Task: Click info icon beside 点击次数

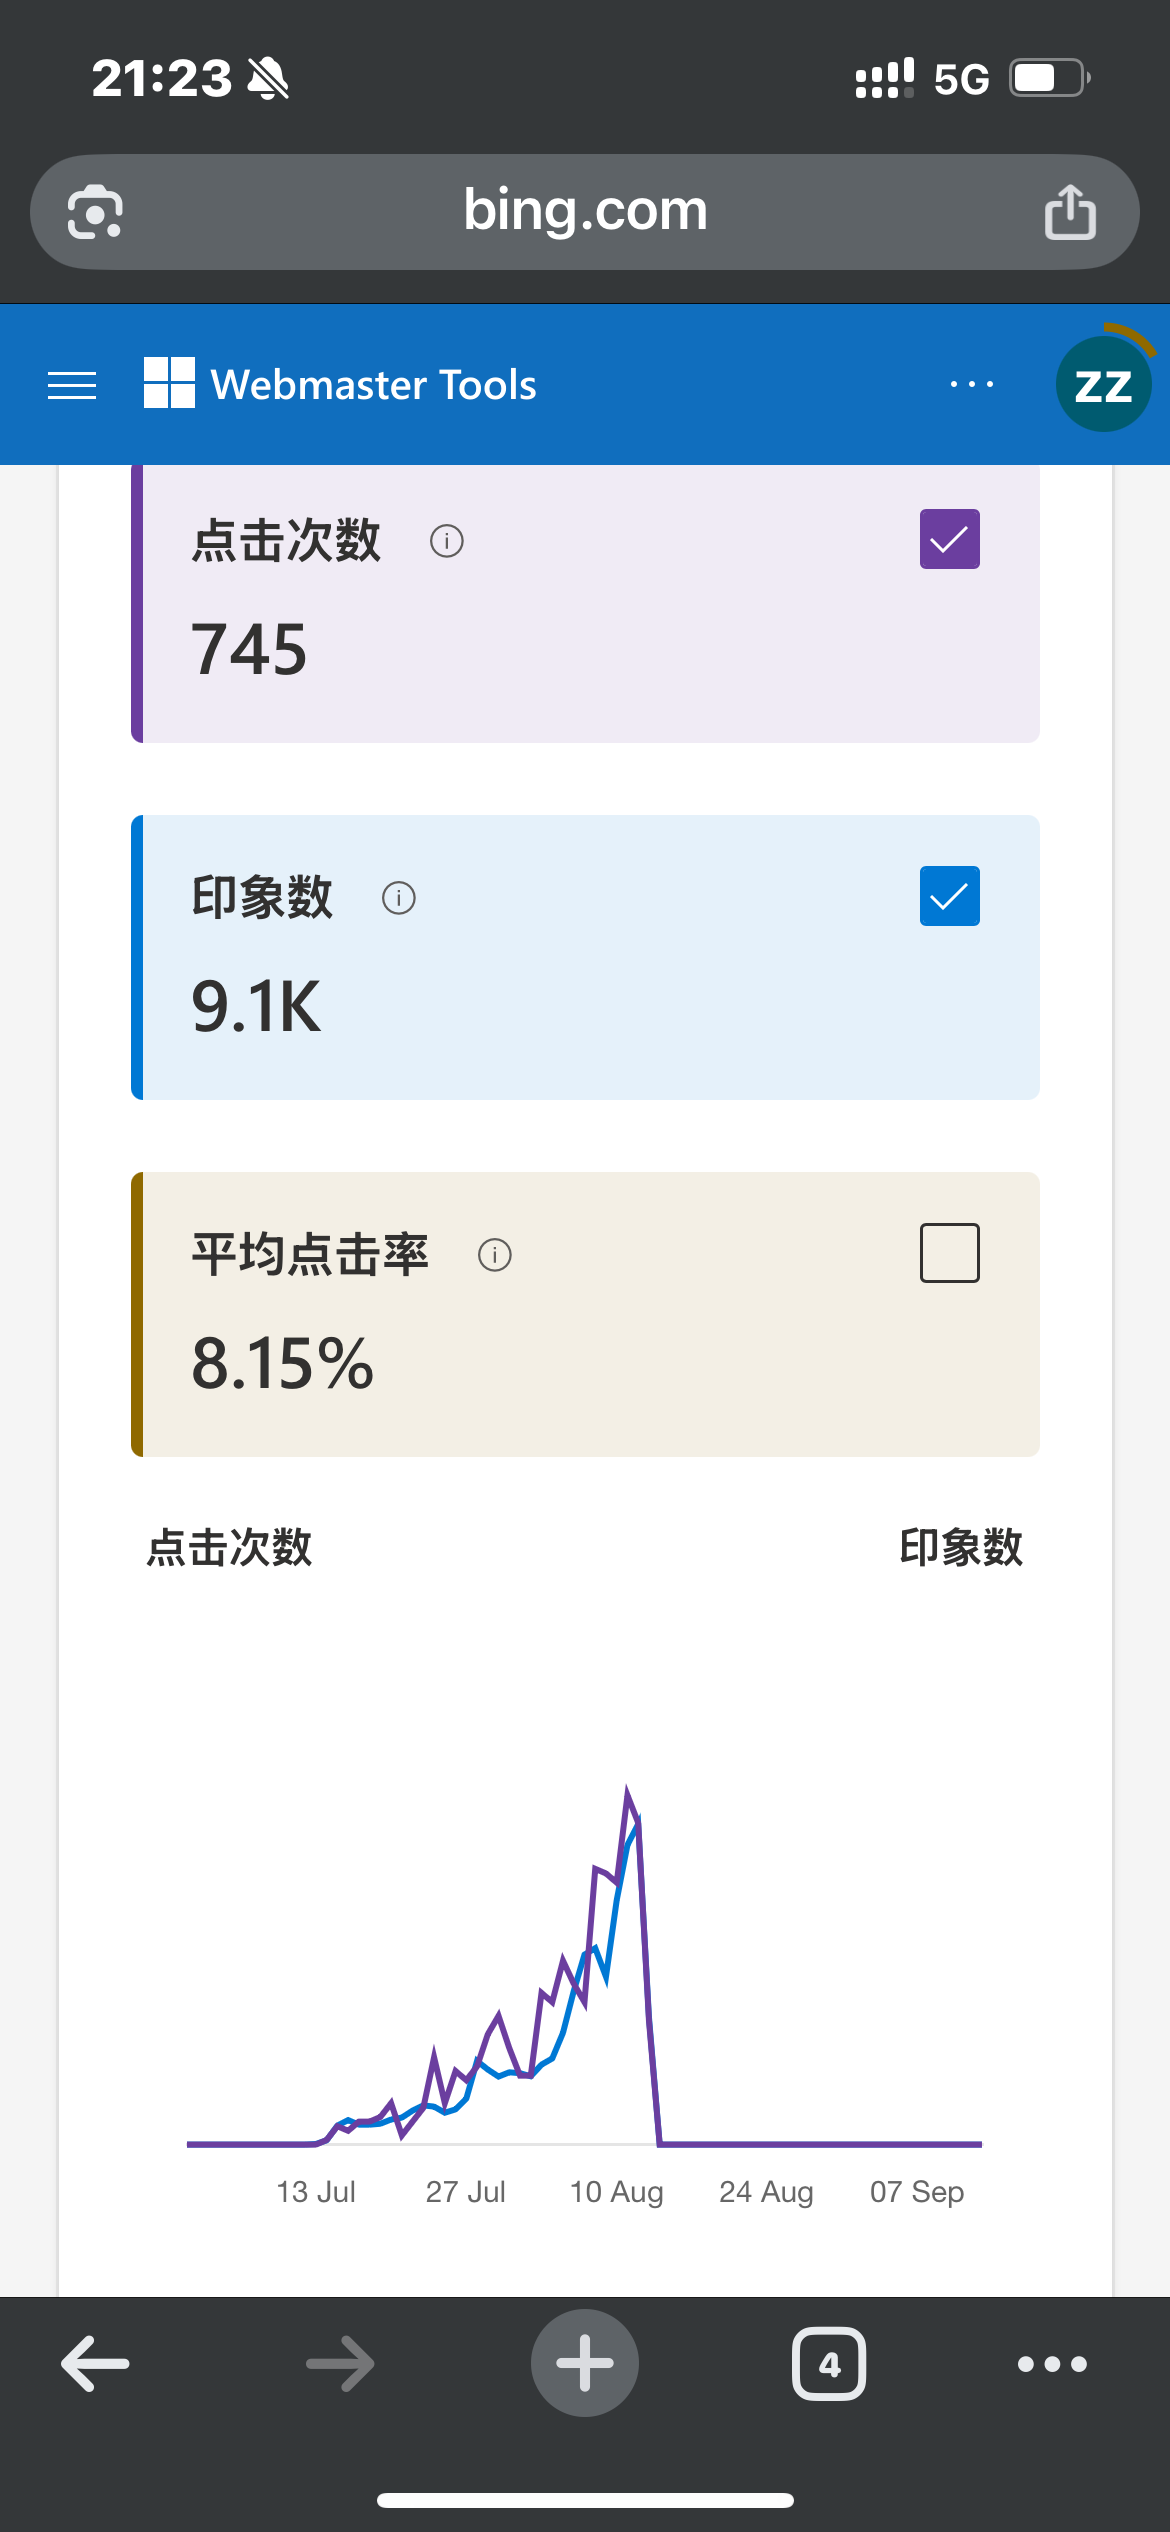Action: 447,541
